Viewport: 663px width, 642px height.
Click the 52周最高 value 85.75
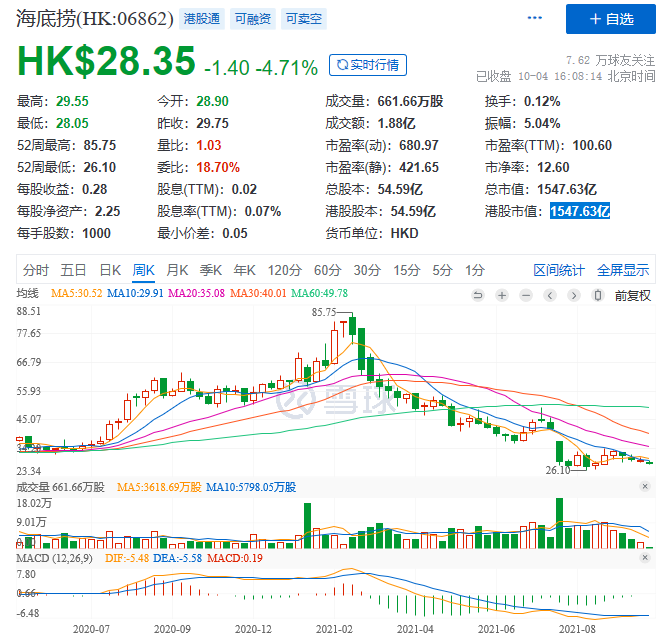point(99,145)
